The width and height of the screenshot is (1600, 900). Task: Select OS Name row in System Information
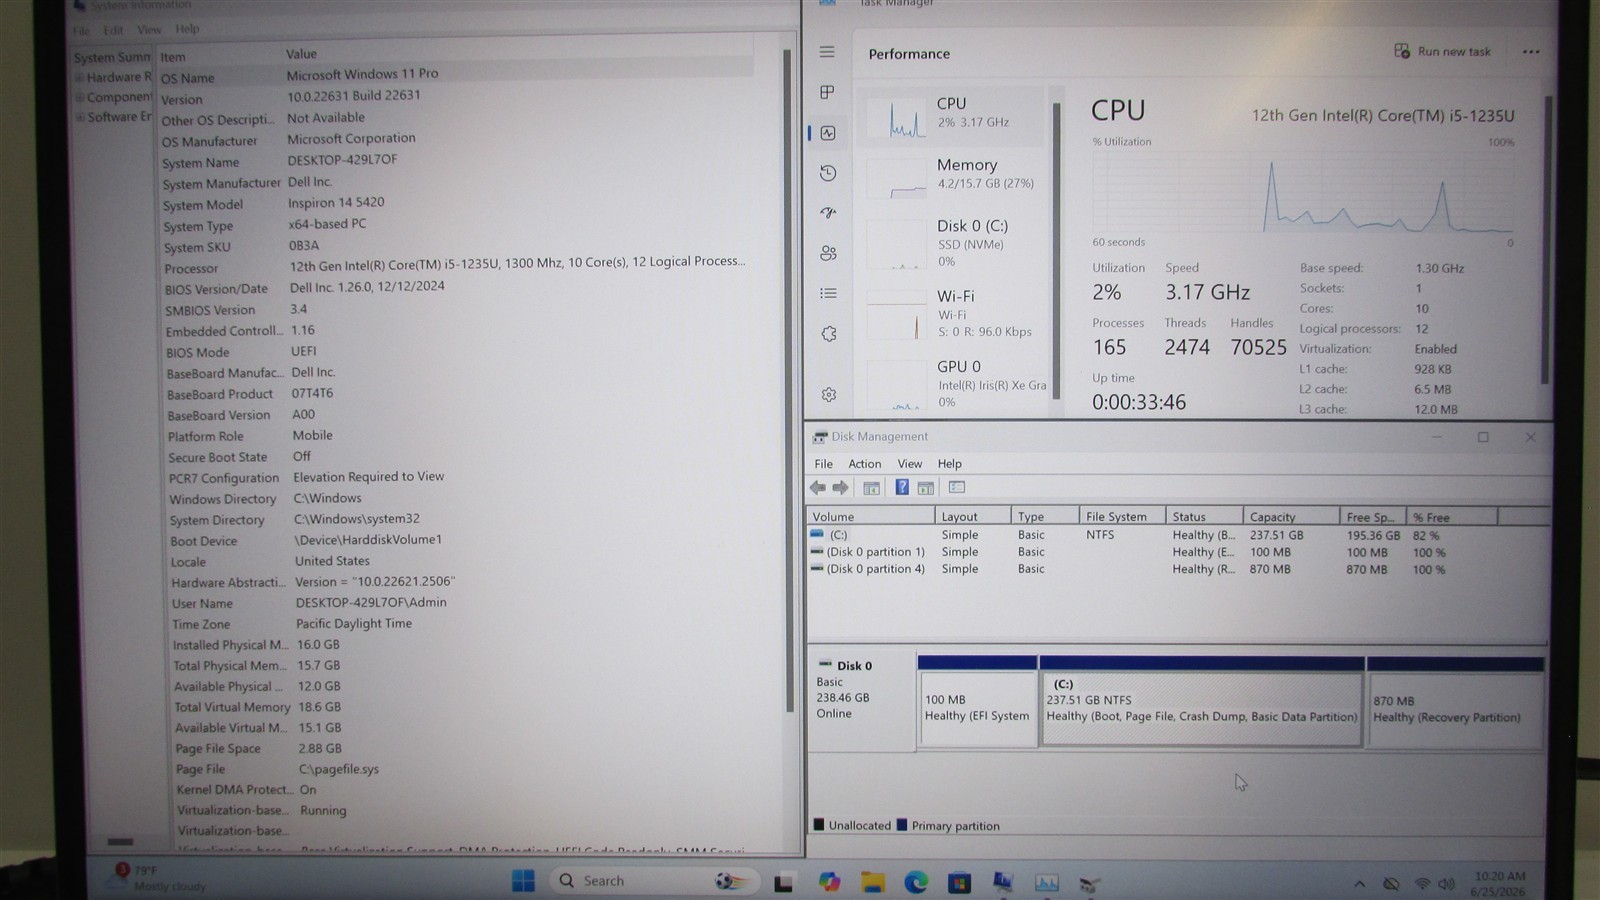pyautogui.click(x=456, y=76)
